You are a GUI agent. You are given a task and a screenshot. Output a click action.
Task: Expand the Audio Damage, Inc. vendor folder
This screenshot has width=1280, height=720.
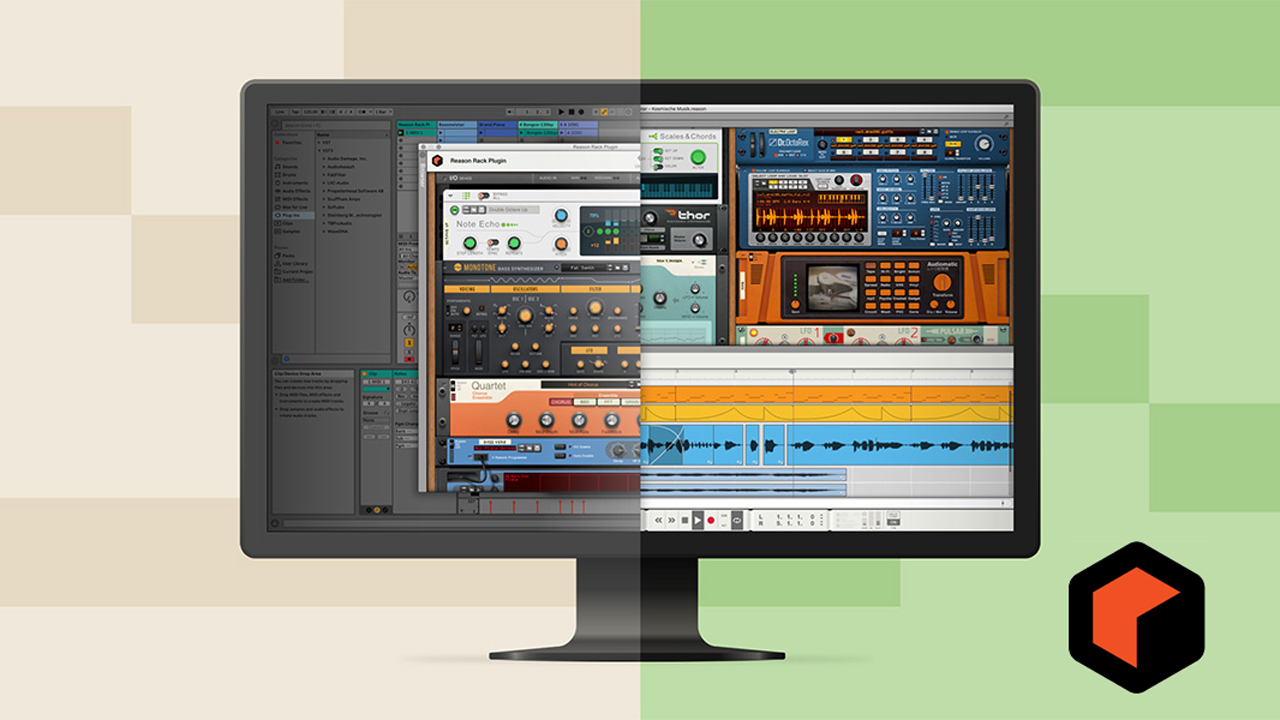tap(322, 159)
